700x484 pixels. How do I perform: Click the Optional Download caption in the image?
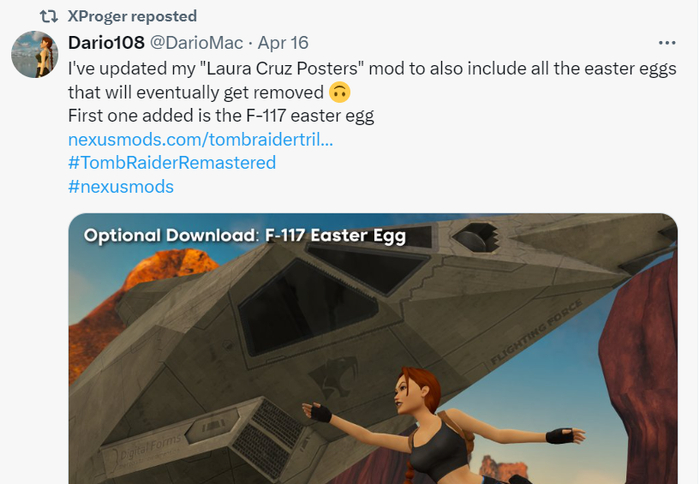click(245, 235)
